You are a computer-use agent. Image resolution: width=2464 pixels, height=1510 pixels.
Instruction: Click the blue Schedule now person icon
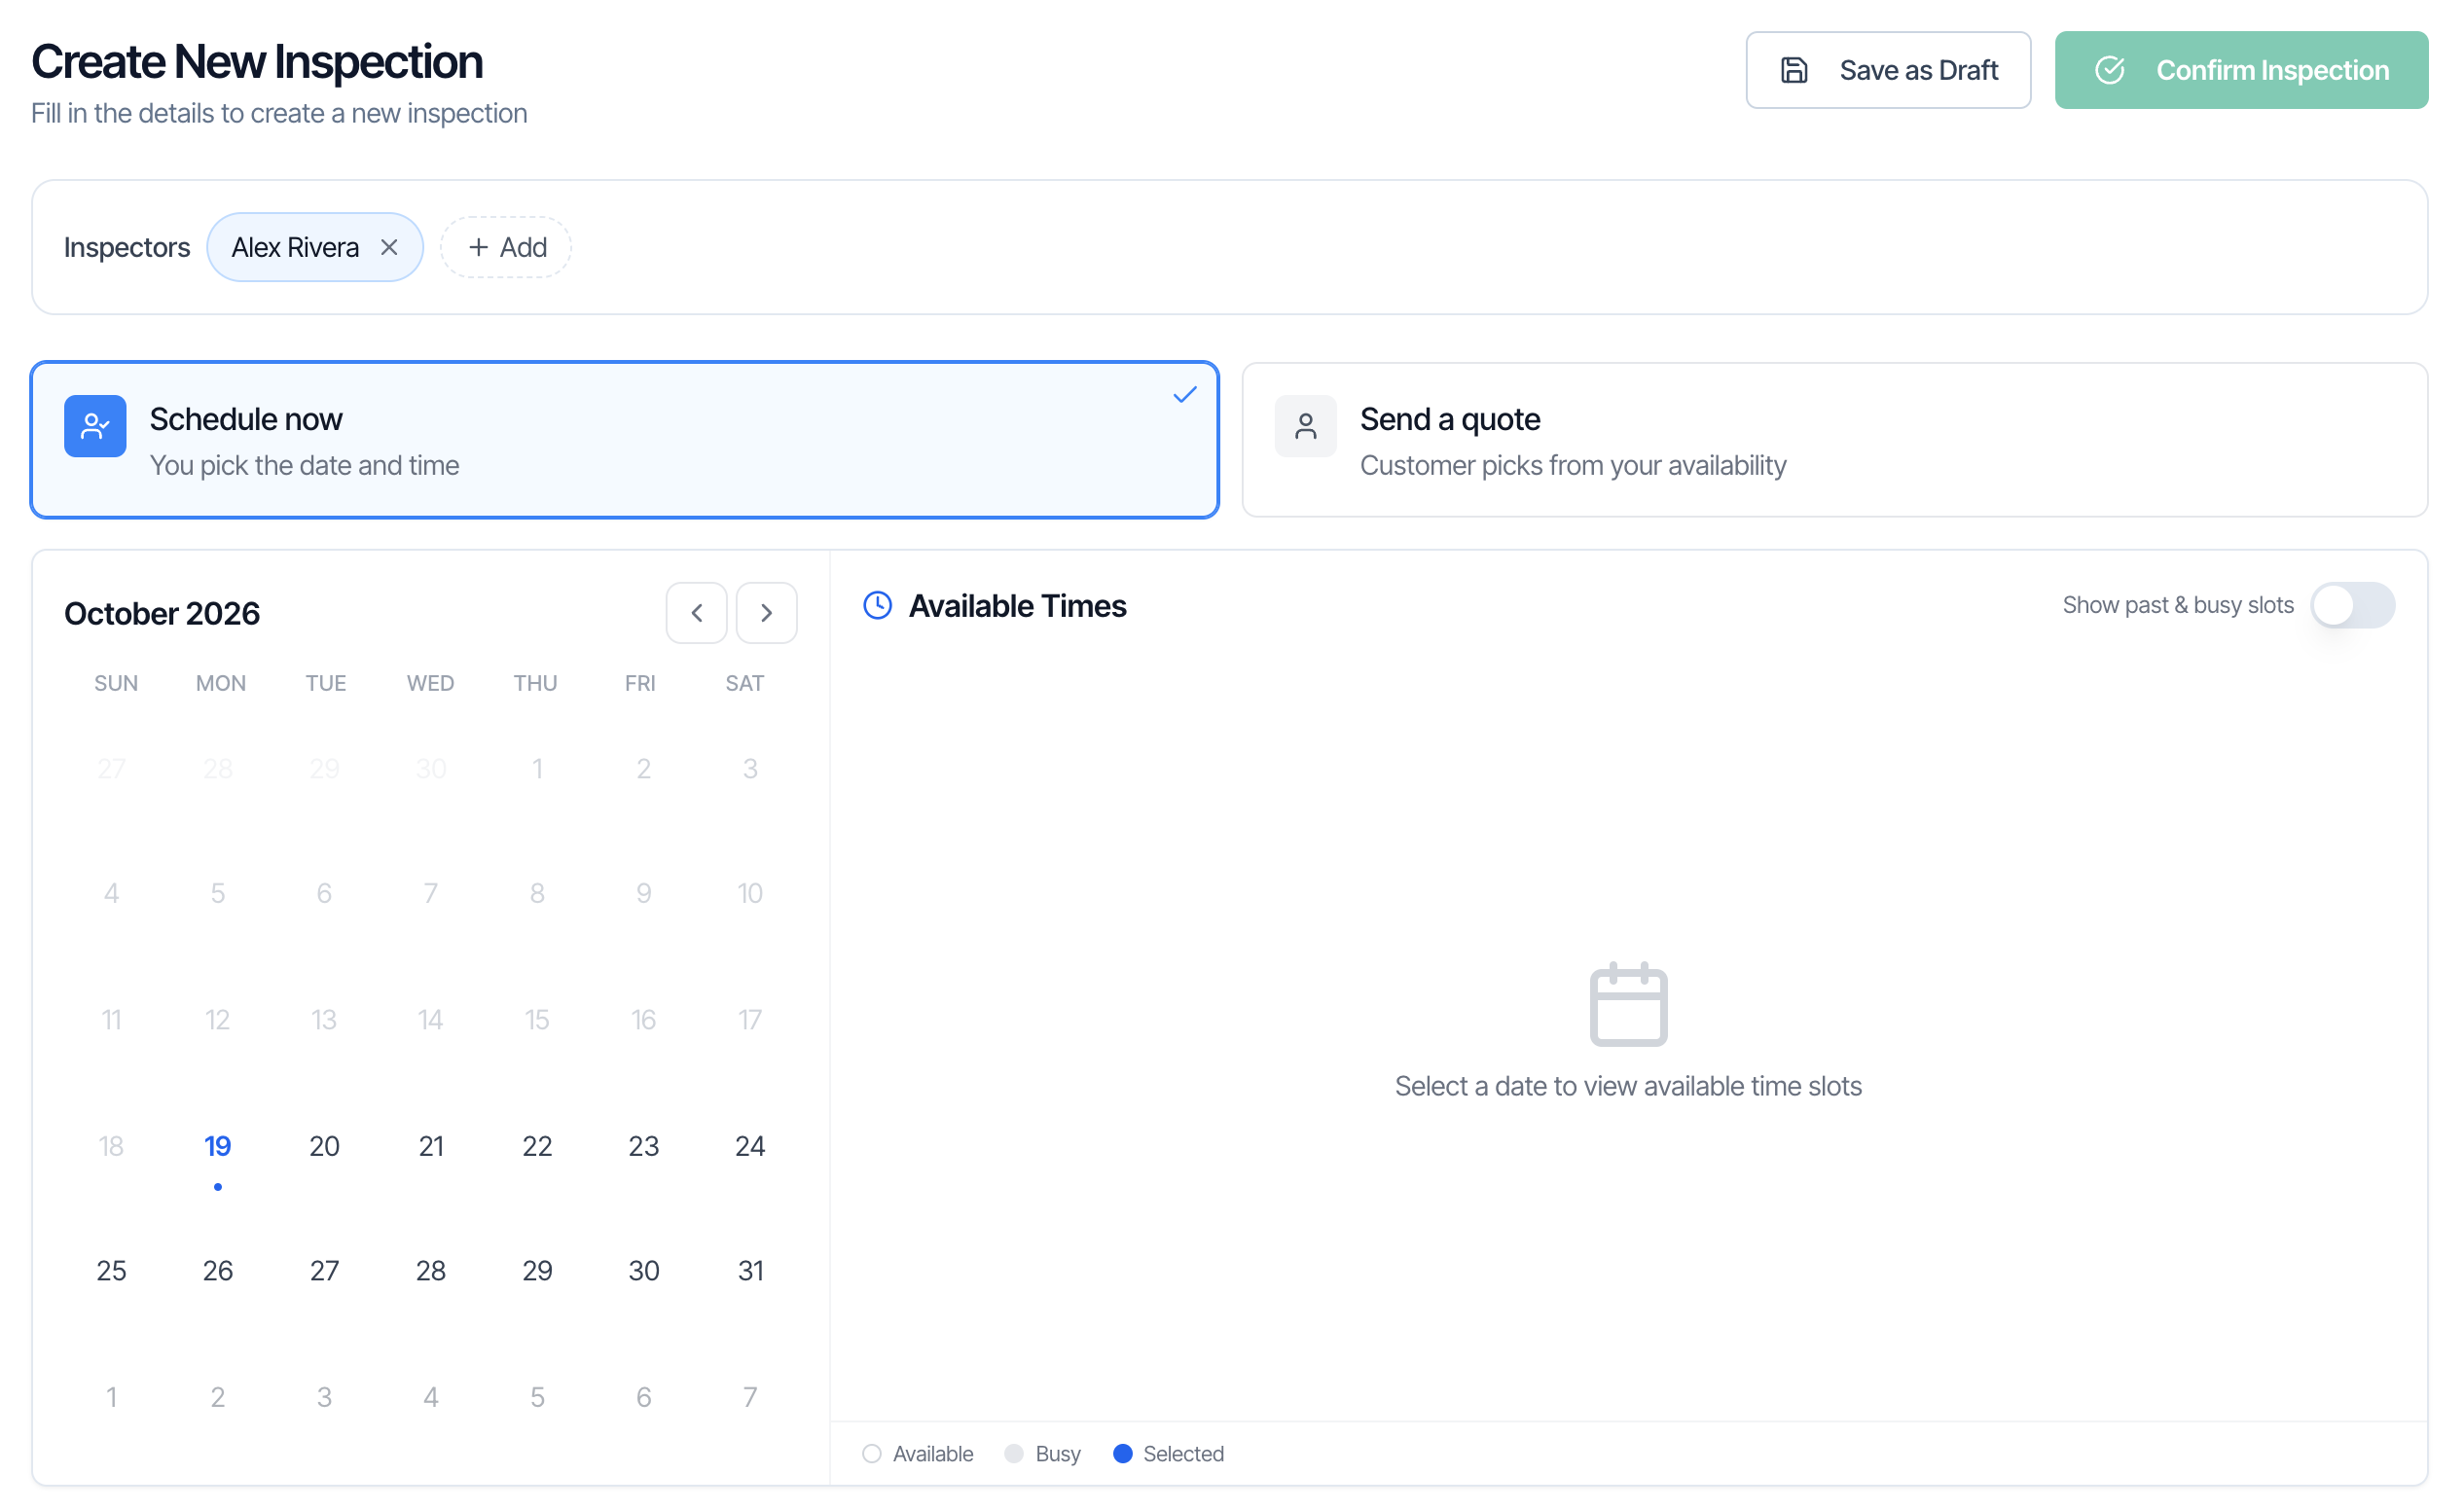click(95, 426)
